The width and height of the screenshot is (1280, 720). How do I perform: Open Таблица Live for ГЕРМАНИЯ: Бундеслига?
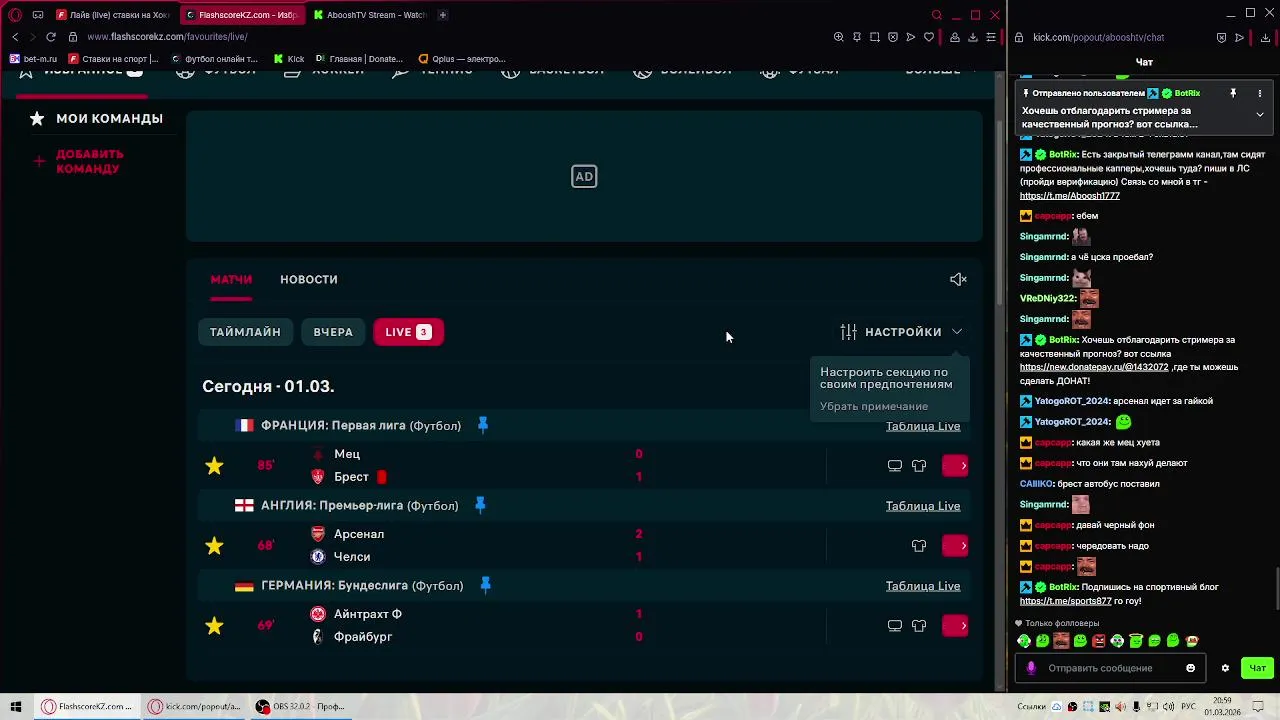pyautogui.click(x=922, y=586)
